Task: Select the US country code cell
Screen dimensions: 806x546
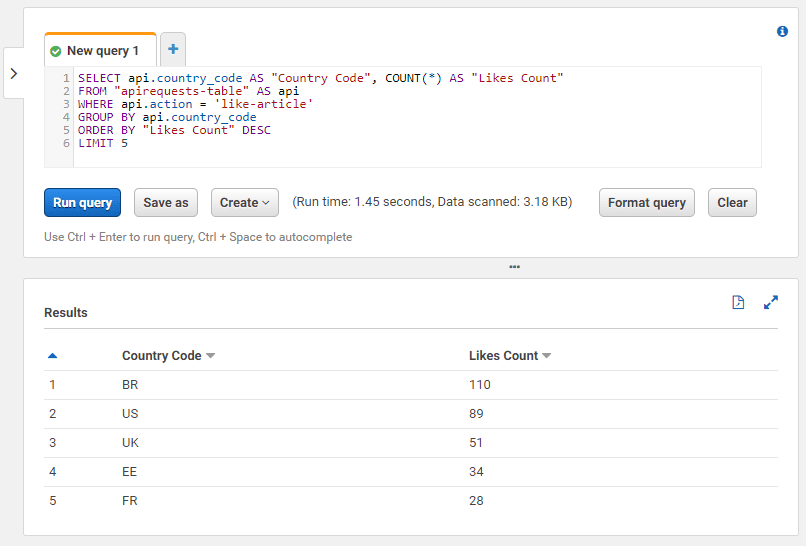Action: click(x=130, y=414)
